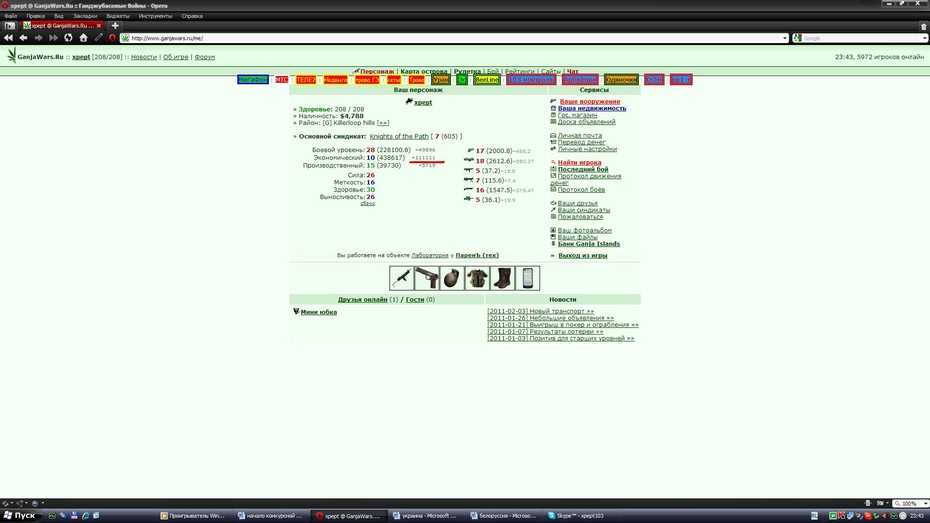Image resolution: width=930 pixels, height=523 pixels.
Task: Click the MTC banner button
Action: tap(281, 79)
